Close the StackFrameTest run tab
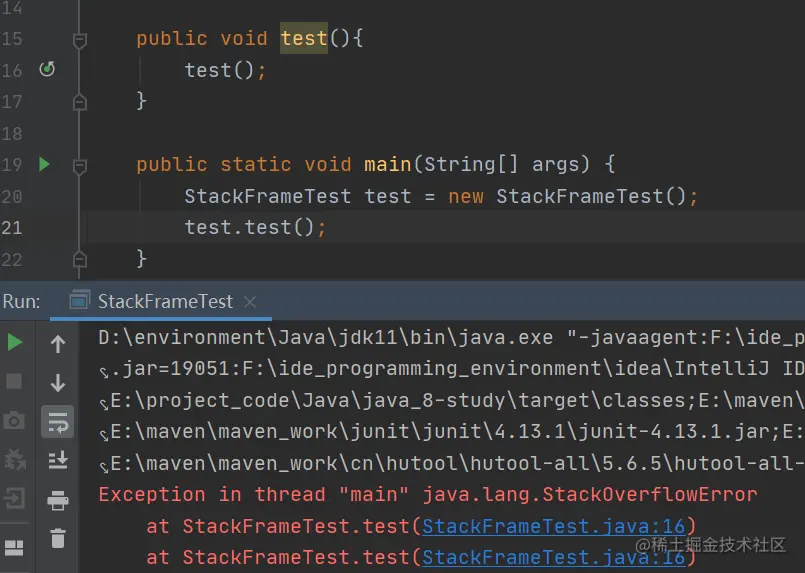Image resolution: width=805 pixels, height=573 pixels. pyautogui.click(x=250, y=302)
